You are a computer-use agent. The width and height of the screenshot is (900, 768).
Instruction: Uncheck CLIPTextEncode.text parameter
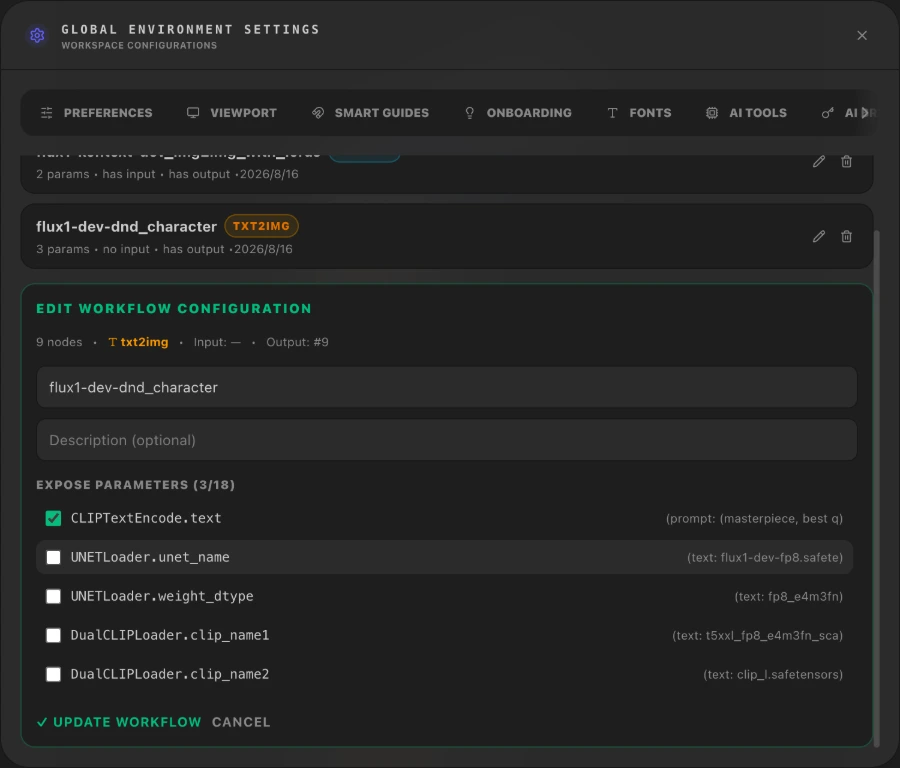click(x=53, y=518)
